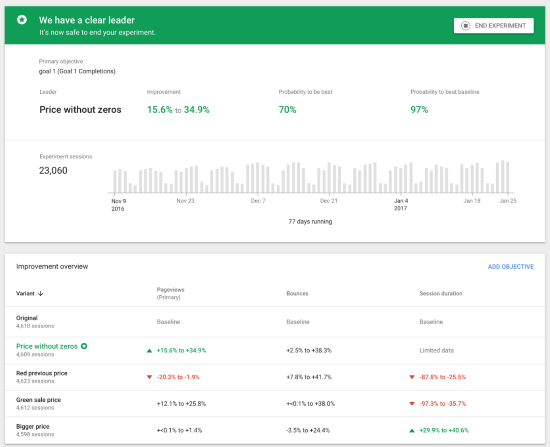Click the Nov 9 2016 chart axis label
The height and width of the screenshot is (447, 550).
(x=119, y=205)
